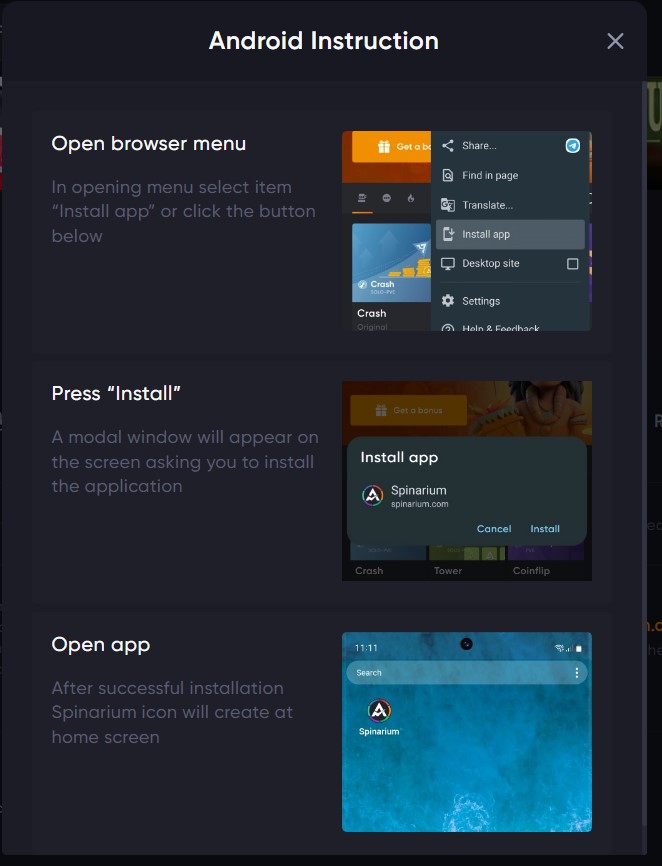
Task: Click the gift icon on orange button
Action: (384, 146)
